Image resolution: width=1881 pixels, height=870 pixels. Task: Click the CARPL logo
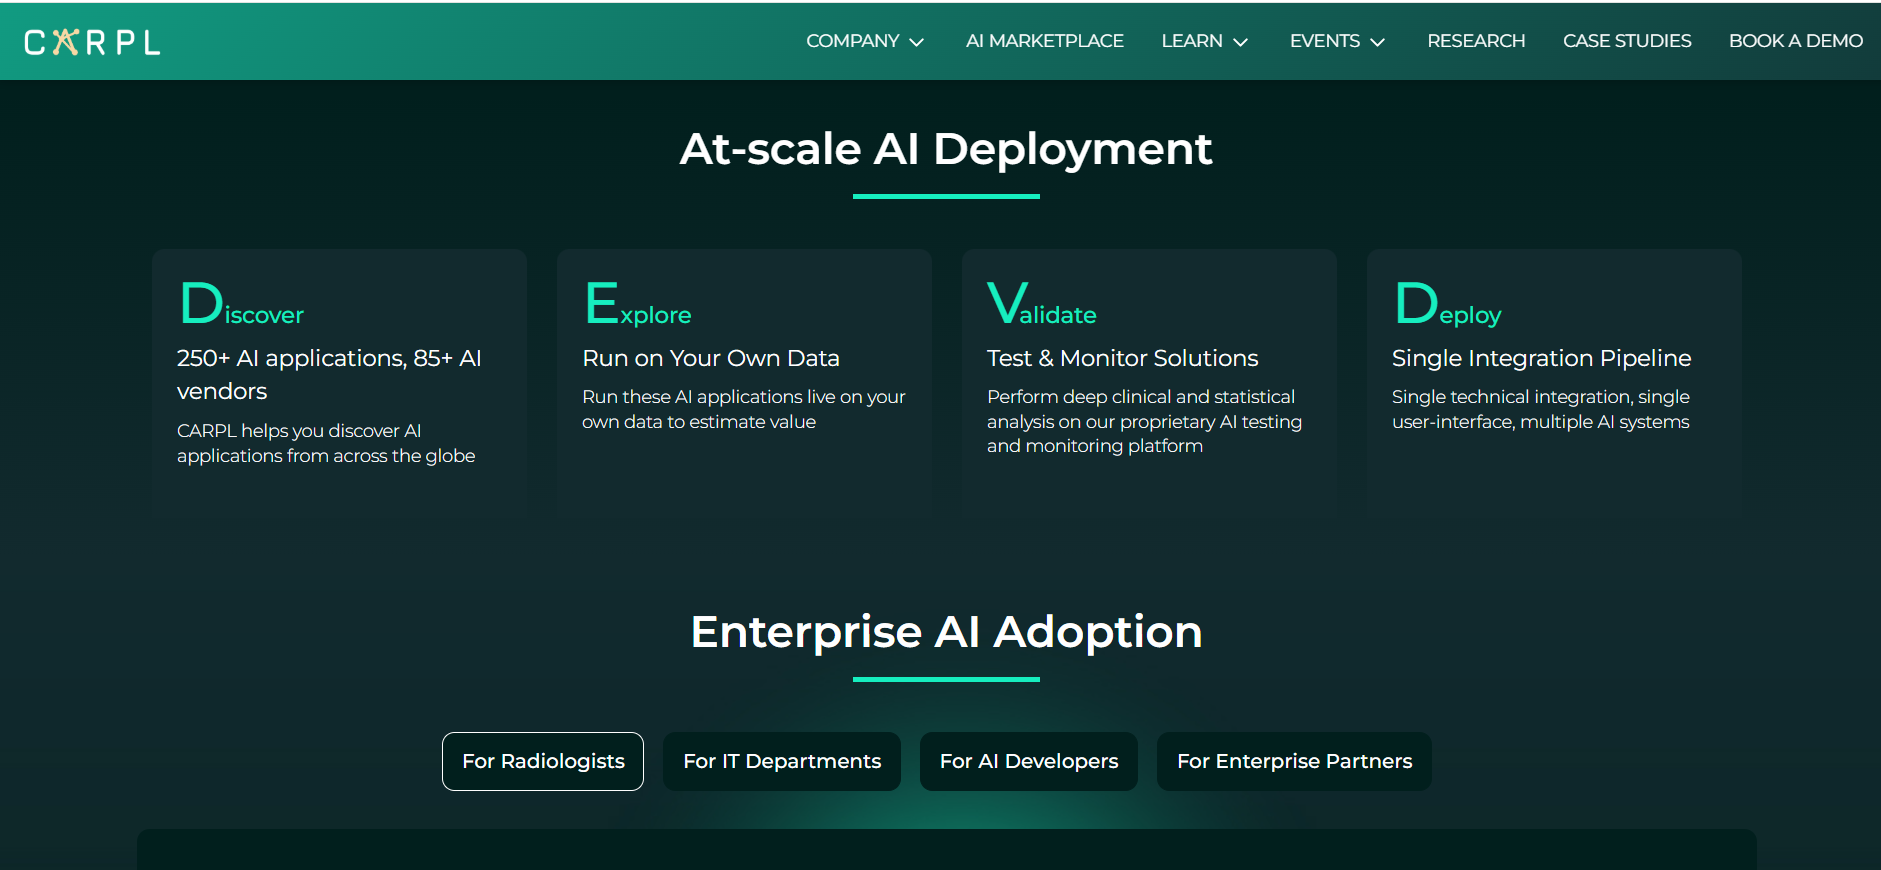coord(92,42)
